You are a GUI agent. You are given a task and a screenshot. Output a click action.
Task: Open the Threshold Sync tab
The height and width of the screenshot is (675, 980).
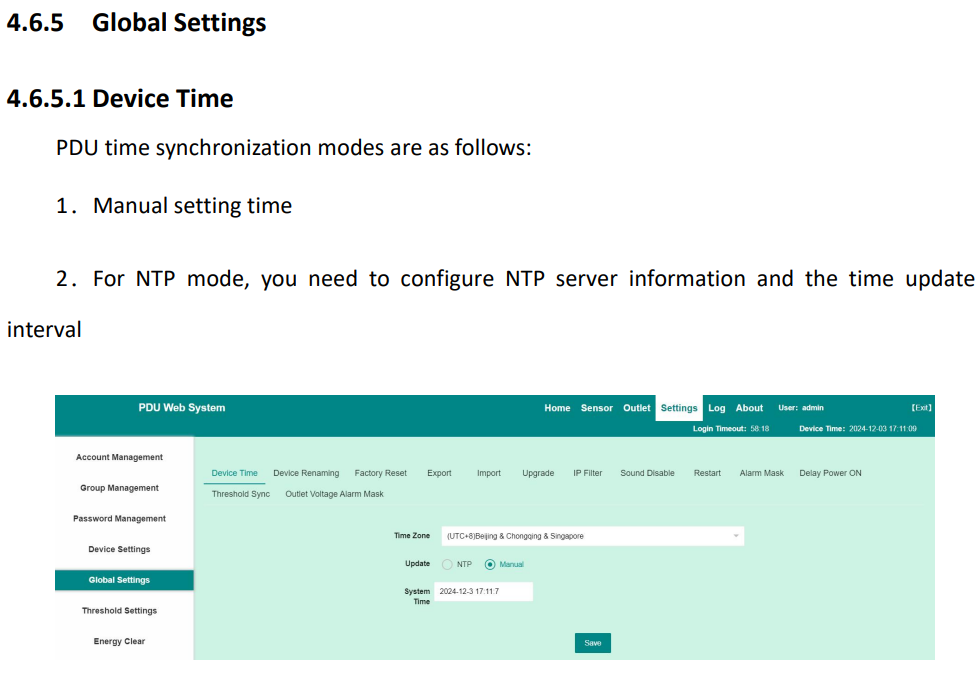pos(241,494)
